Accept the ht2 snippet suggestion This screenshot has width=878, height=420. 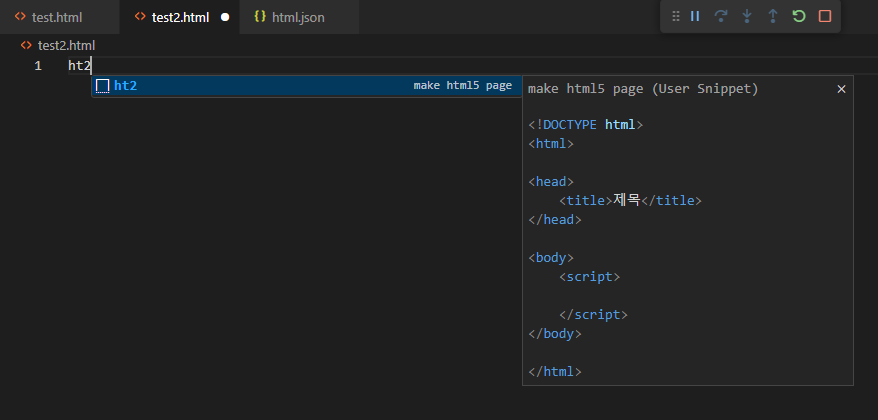(x=307, y=86)
